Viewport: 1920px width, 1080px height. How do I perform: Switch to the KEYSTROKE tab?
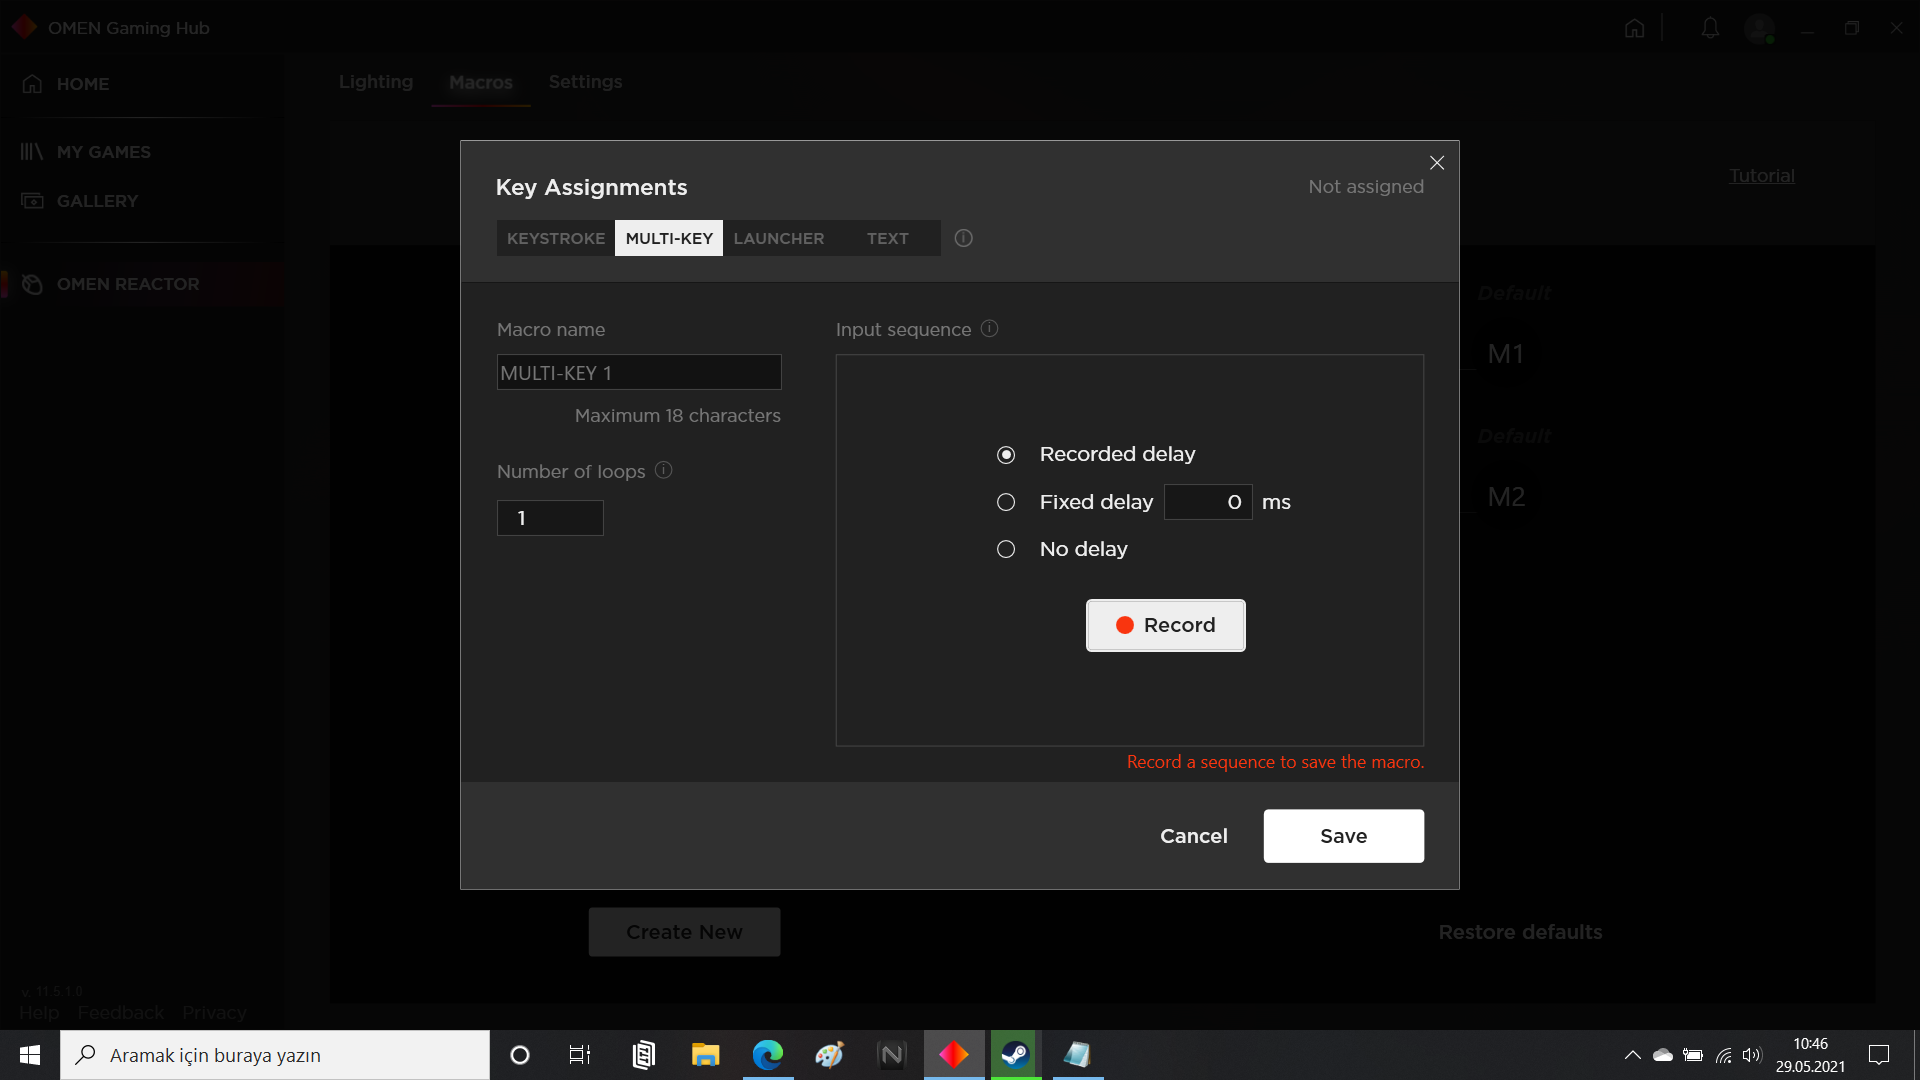click(555, 237)
